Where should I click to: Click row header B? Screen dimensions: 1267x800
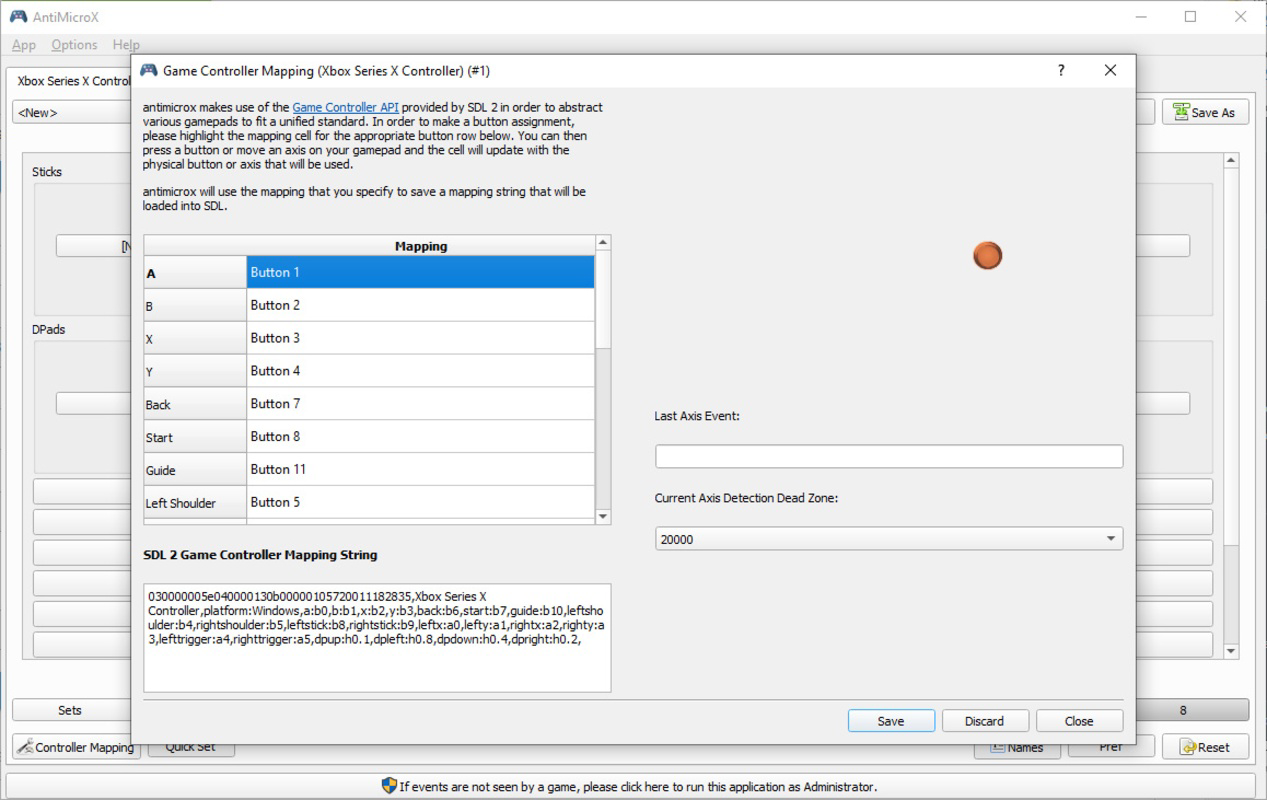tap(195, 306)
